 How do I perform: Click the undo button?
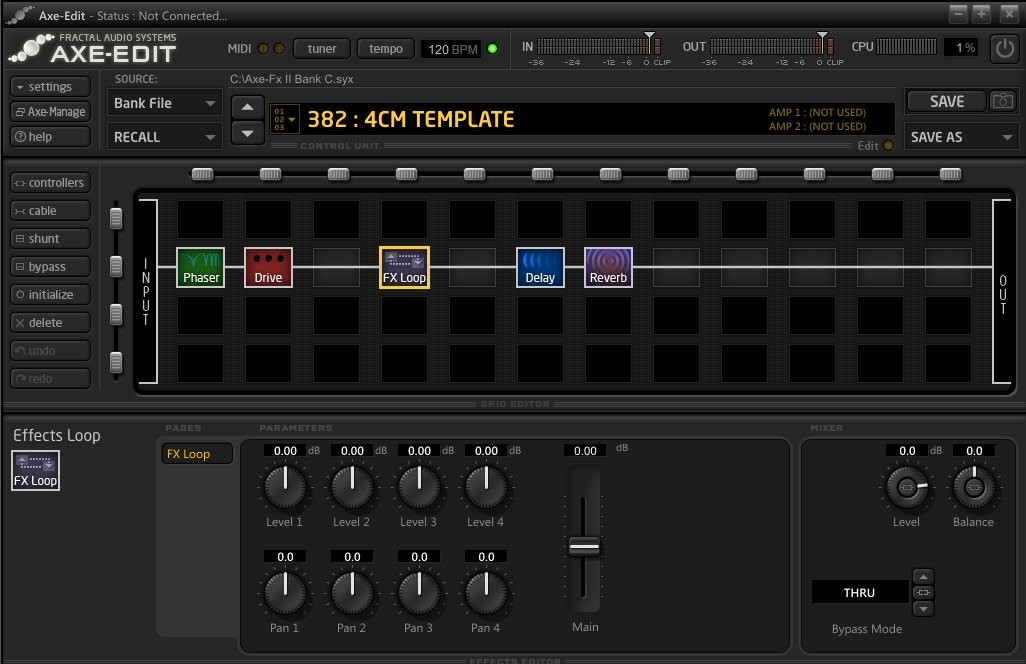(50, 351)
